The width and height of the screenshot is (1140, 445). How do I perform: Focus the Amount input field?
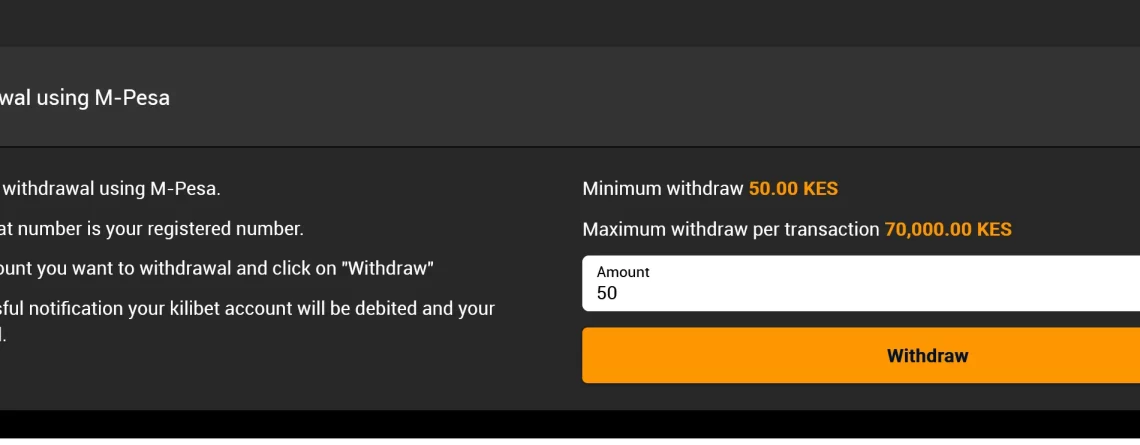861,283
